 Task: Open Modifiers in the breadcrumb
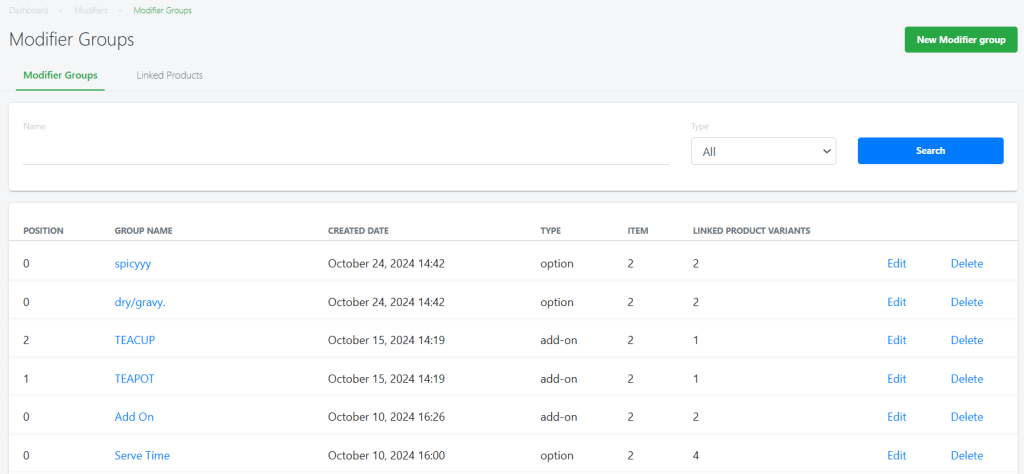tap(91, 10)
